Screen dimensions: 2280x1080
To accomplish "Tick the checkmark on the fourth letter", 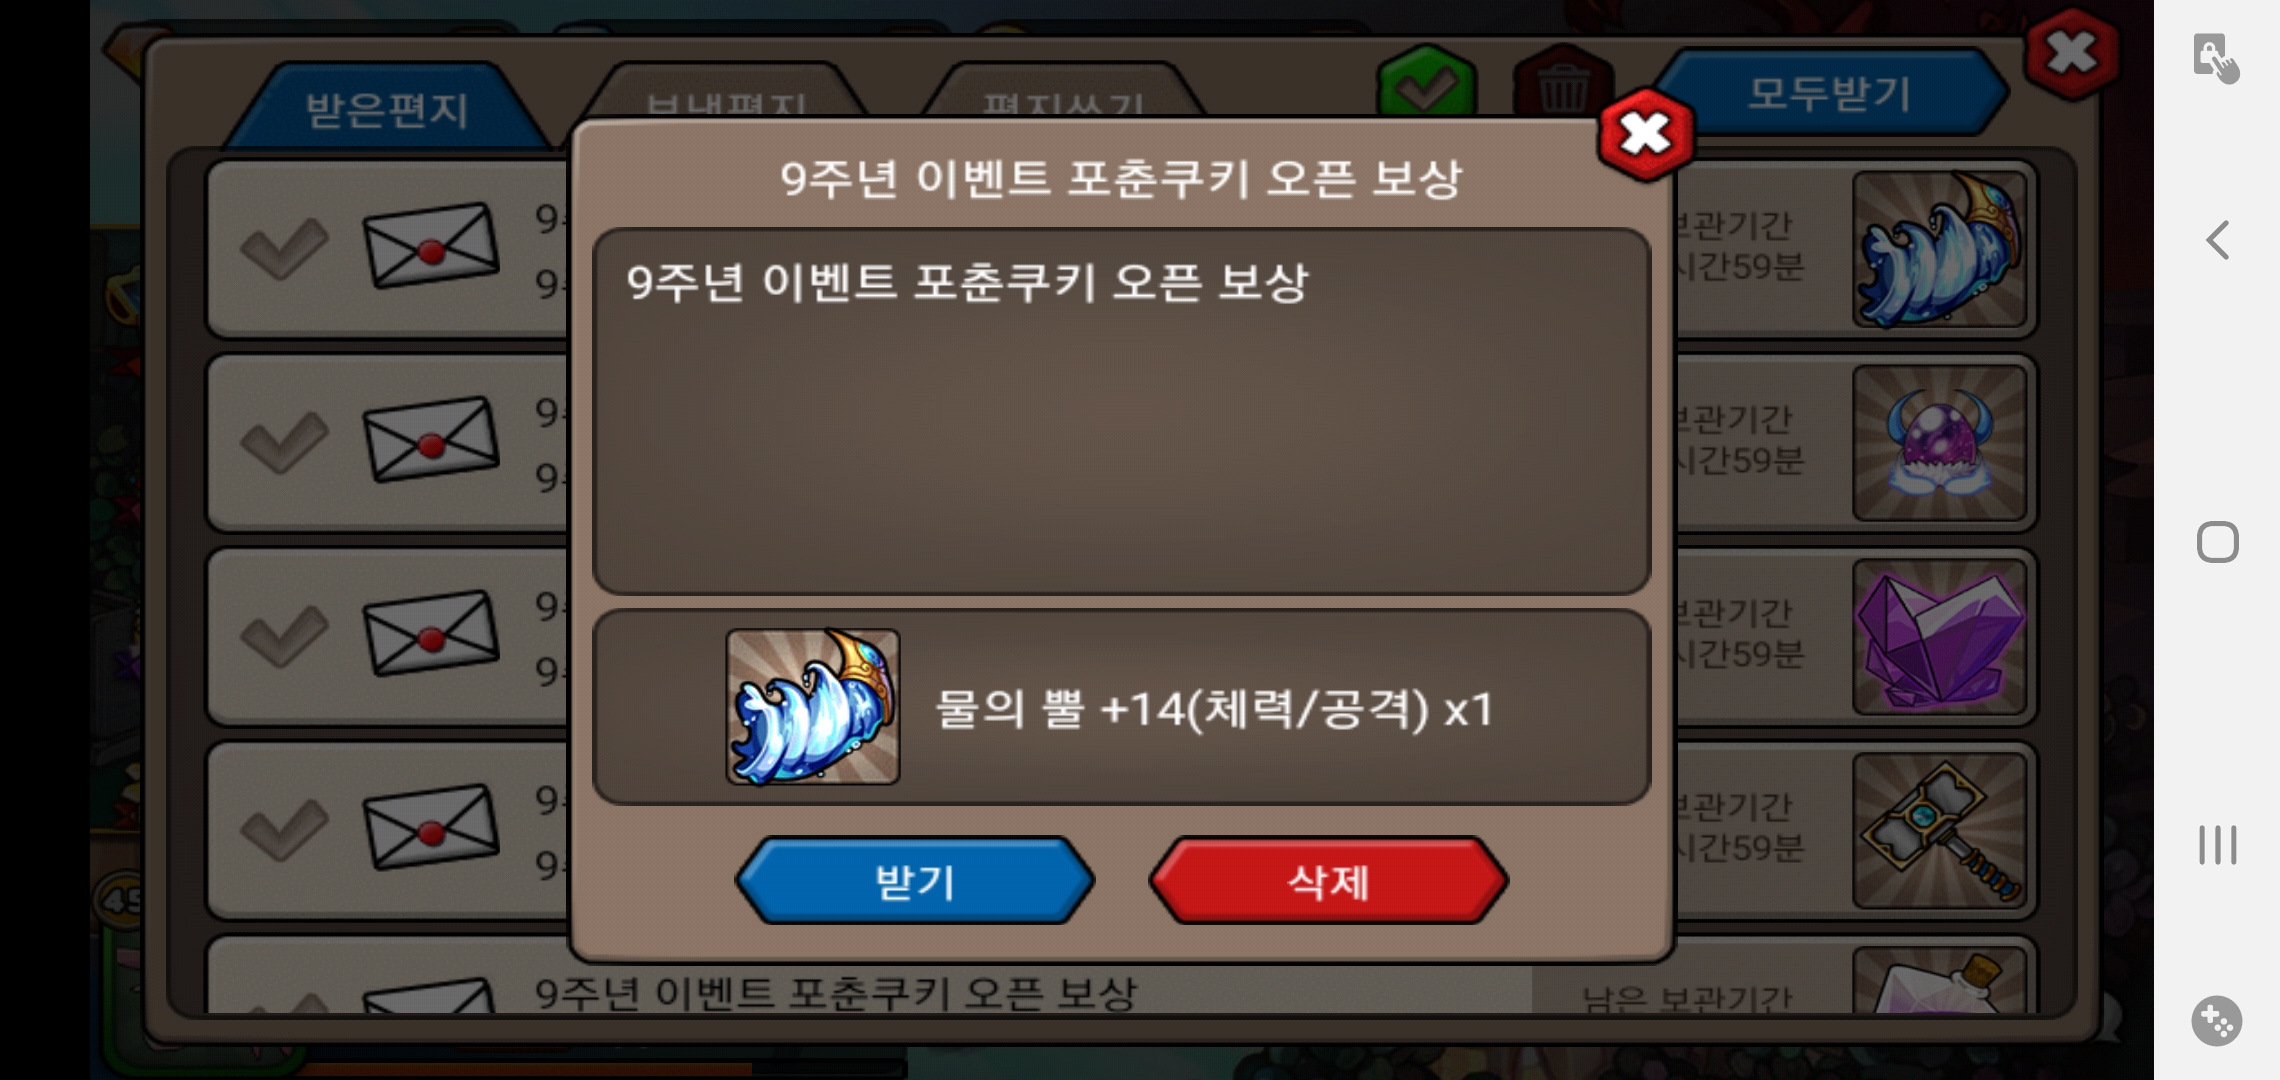I will 284,829.
